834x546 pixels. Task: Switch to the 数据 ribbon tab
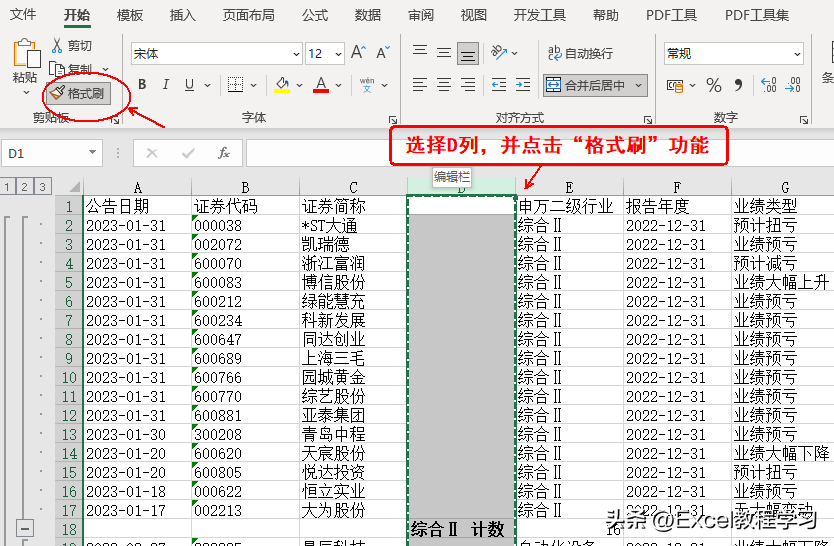coord(368,15)
